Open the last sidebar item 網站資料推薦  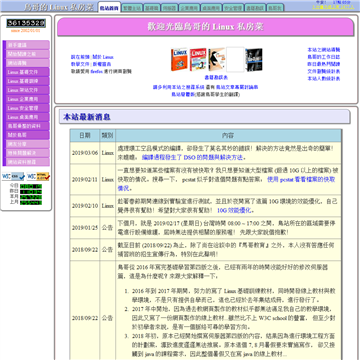28,162
